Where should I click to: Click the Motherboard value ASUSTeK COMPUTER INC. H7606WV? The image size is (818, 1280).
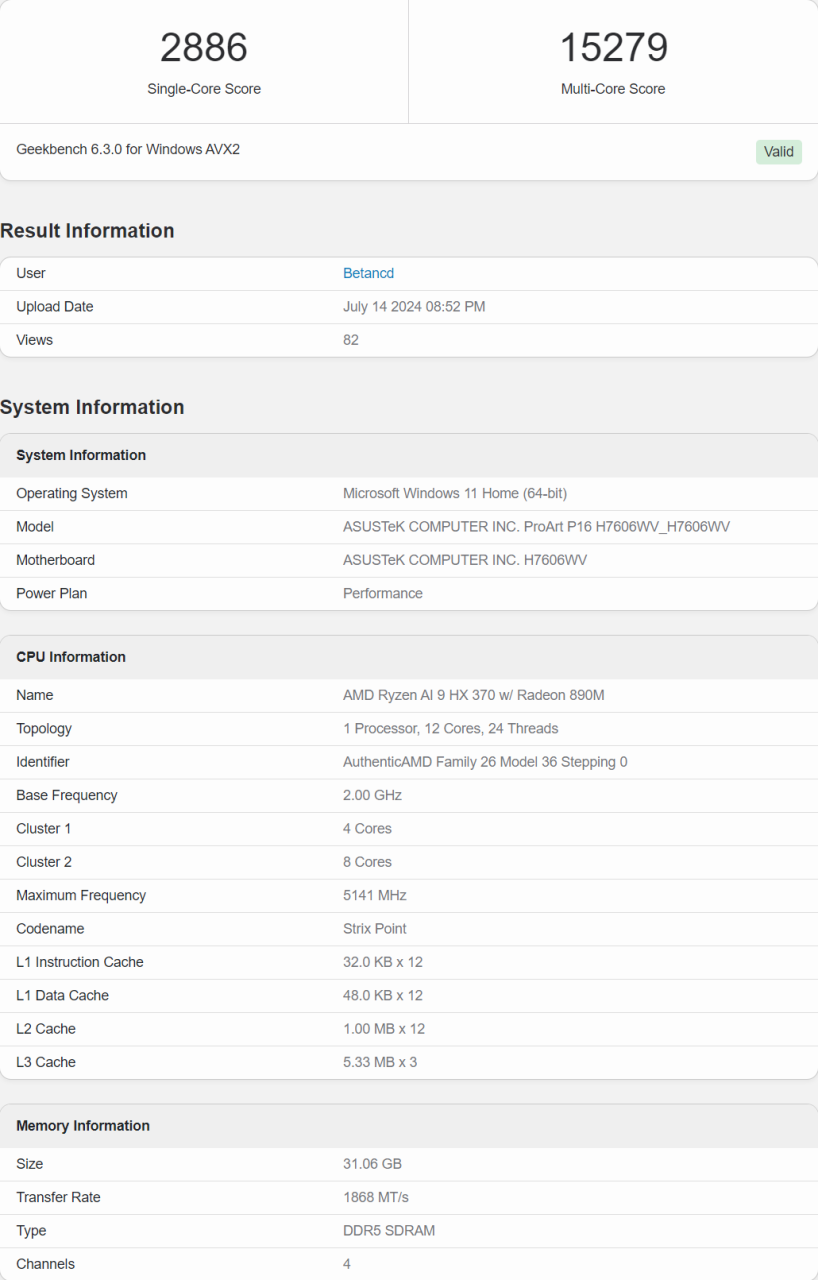coord(465,560)
